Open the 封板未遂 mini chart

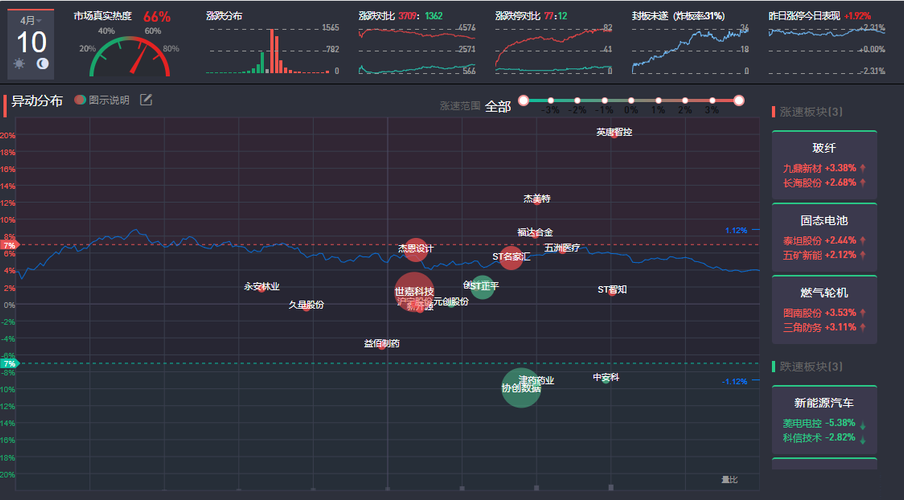coord(690,51)
